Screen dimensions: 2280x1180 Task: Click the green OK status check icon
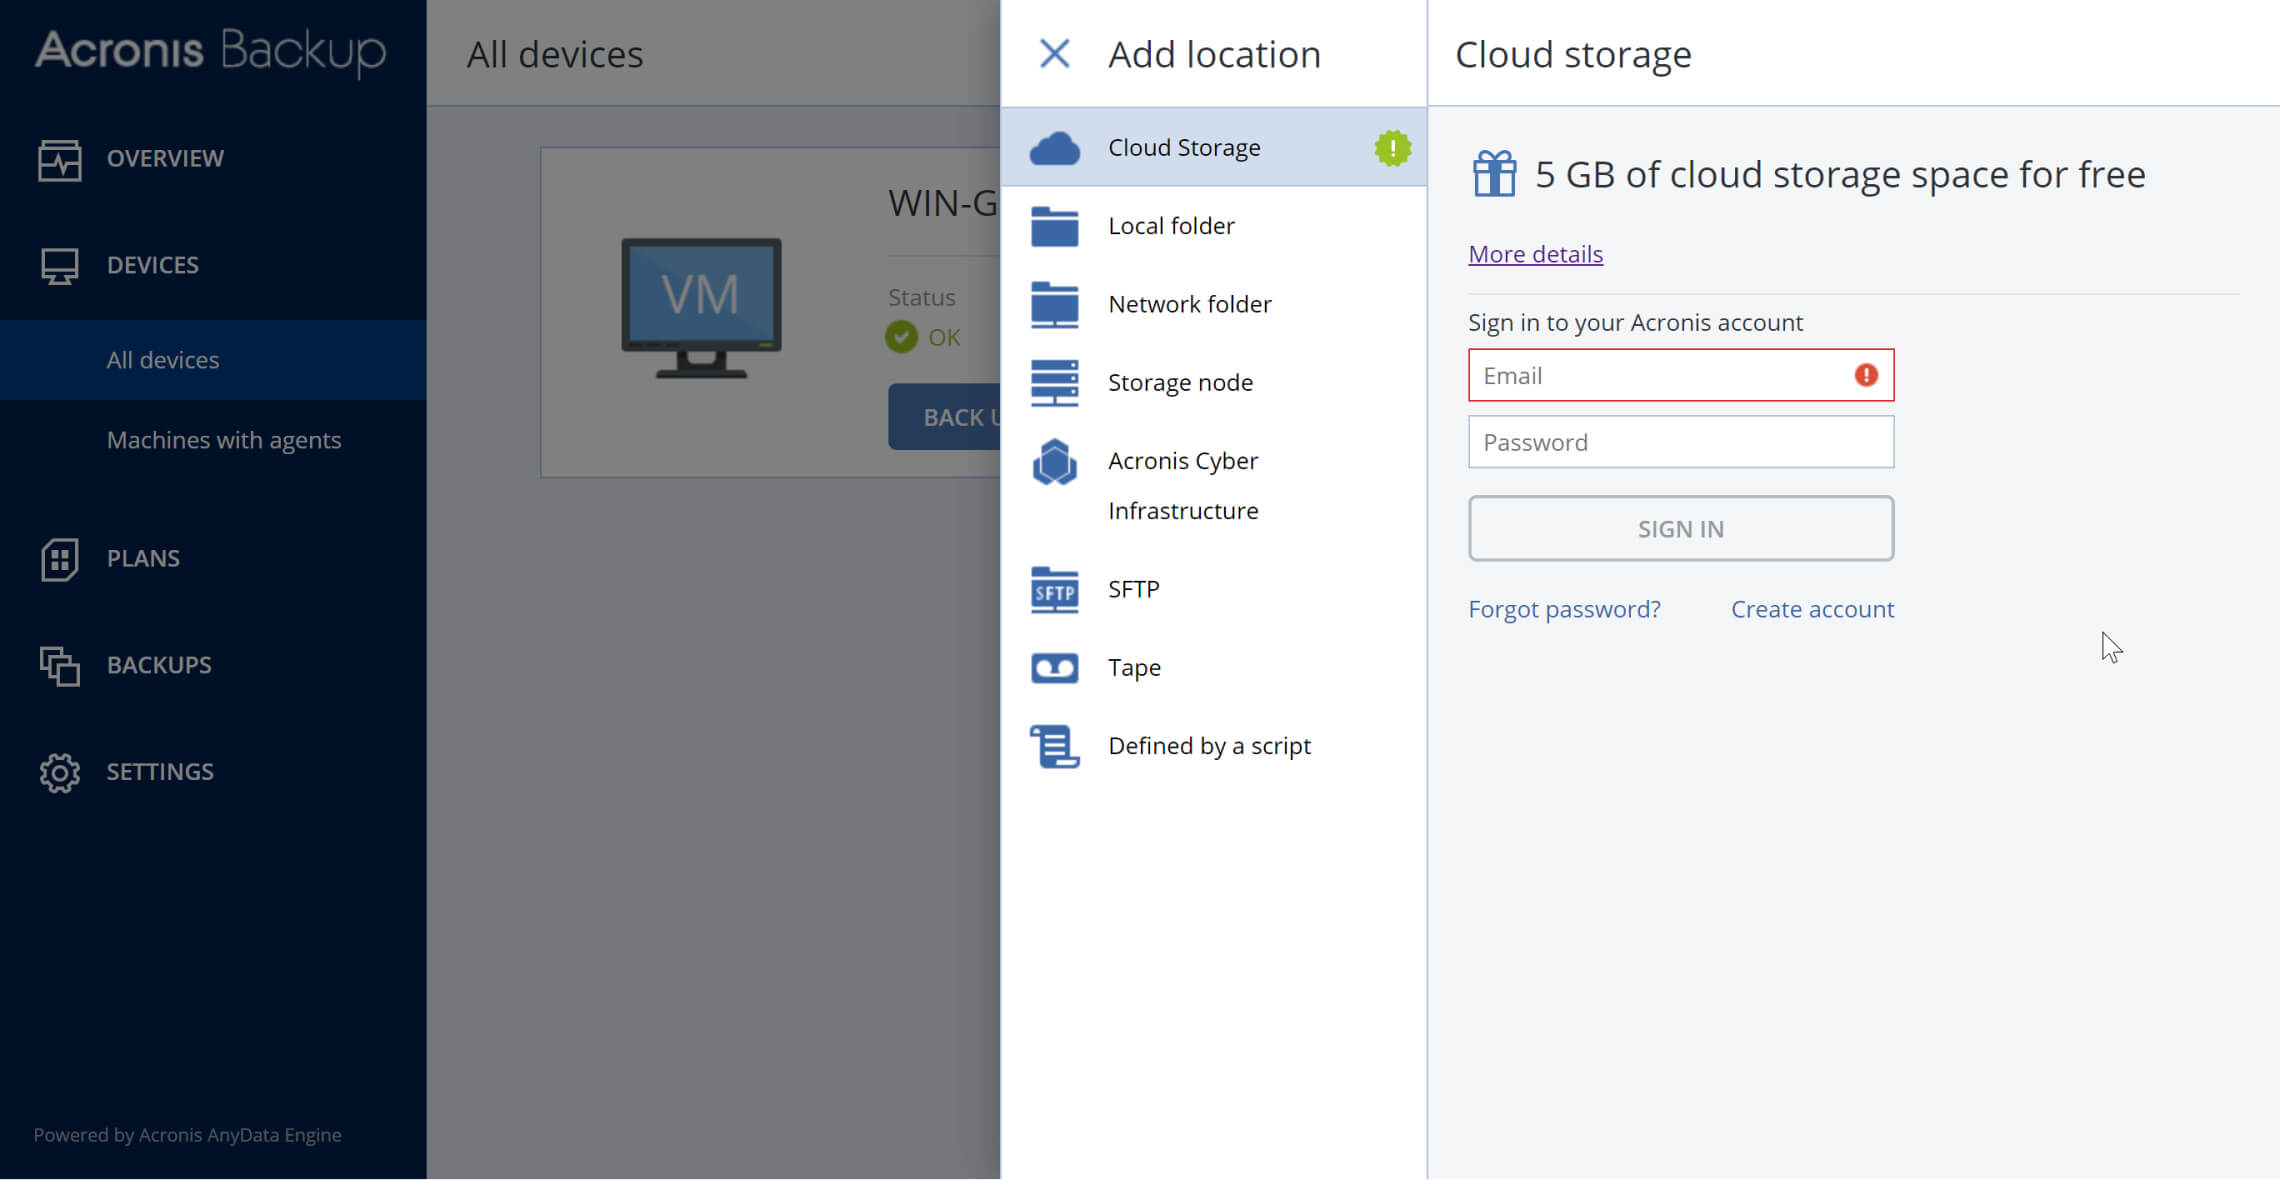pos(901,337)
